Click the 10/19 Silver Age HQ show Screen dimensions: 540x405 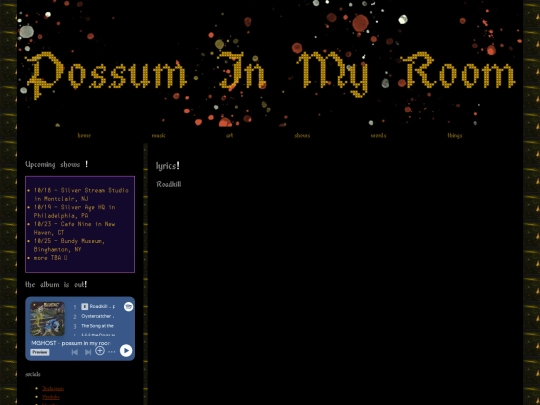(74, 211)
